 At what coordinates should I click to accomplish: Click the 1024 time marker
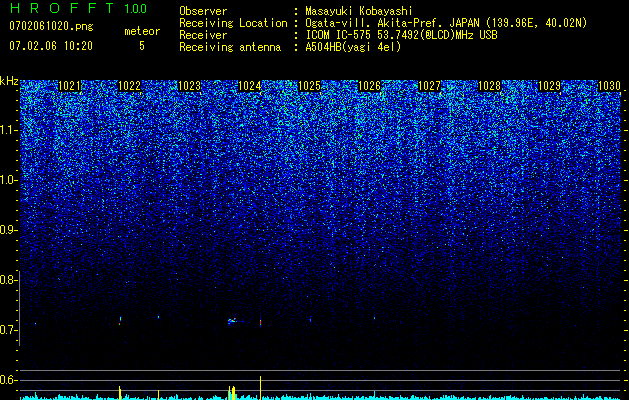click(250, 85)
